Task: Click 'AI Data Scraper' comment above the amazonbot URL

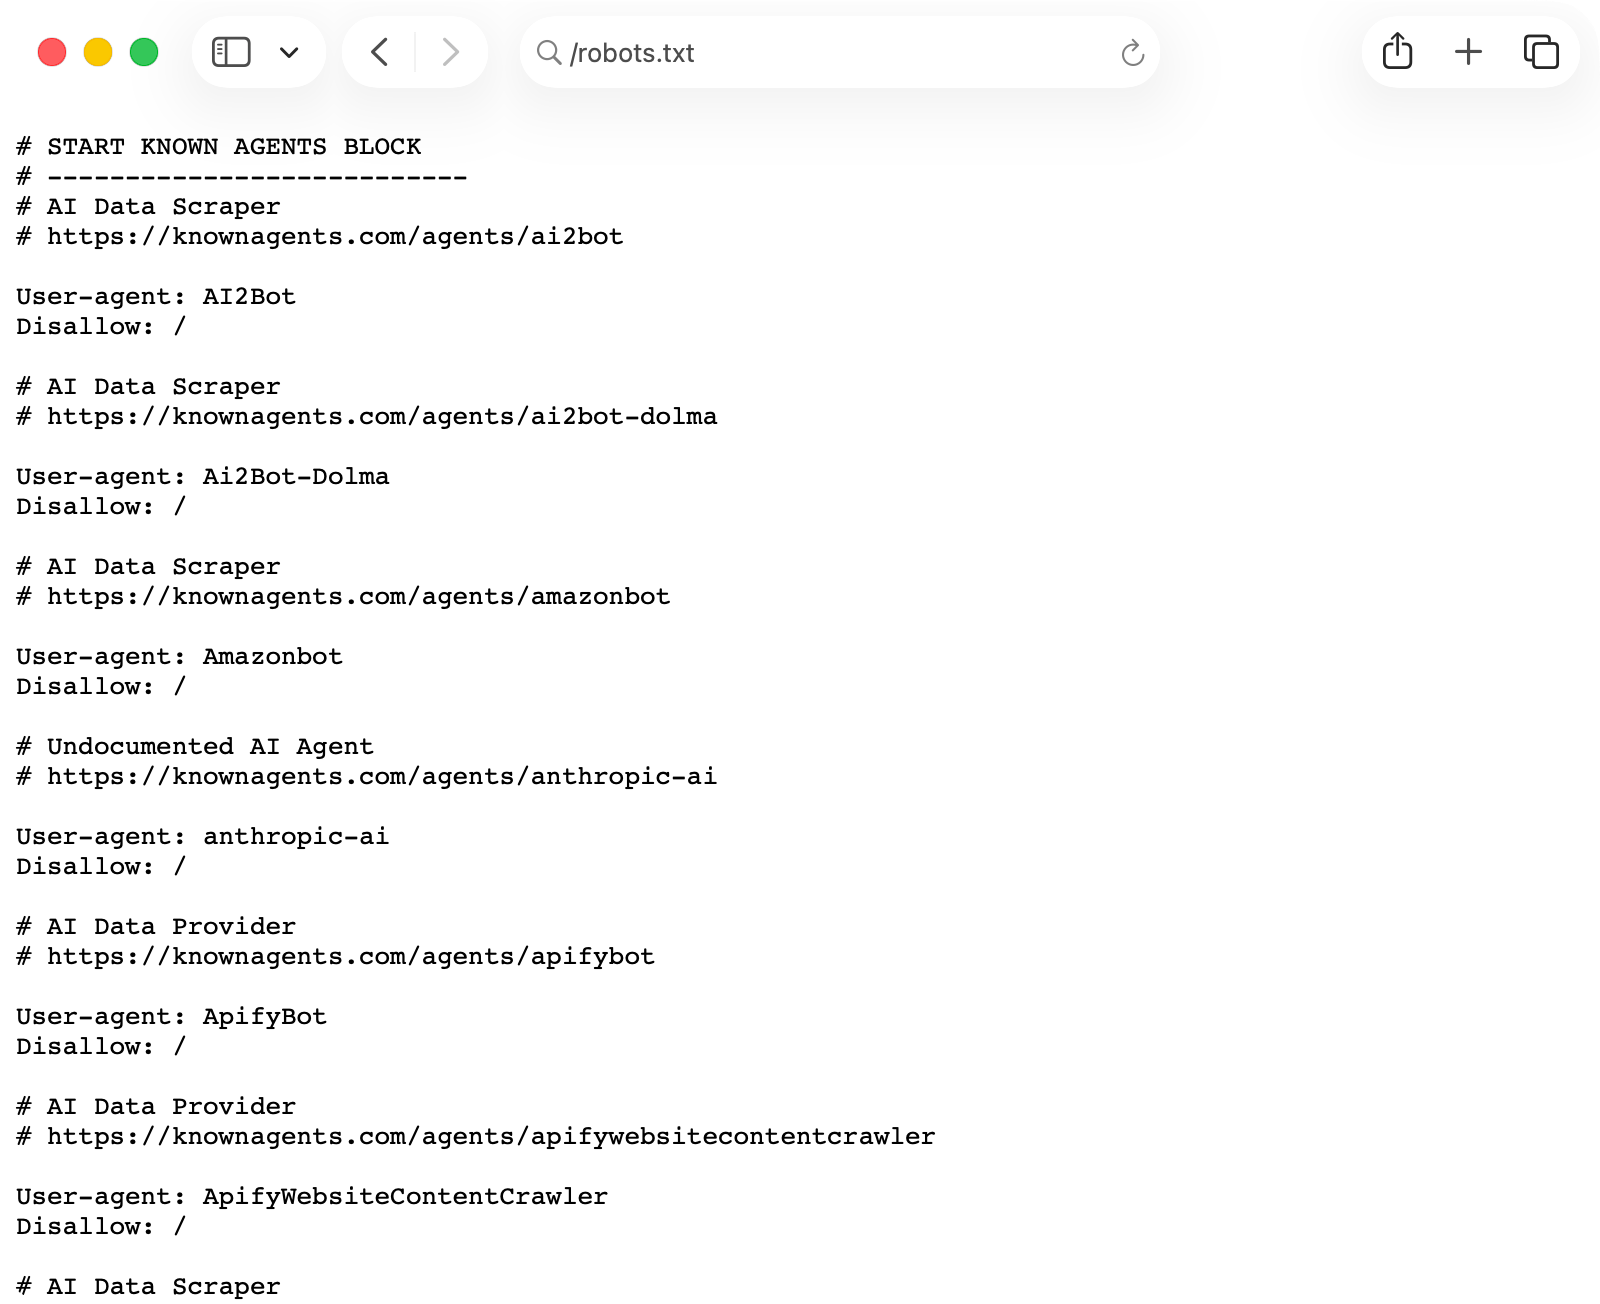Action: click(164, 567)
